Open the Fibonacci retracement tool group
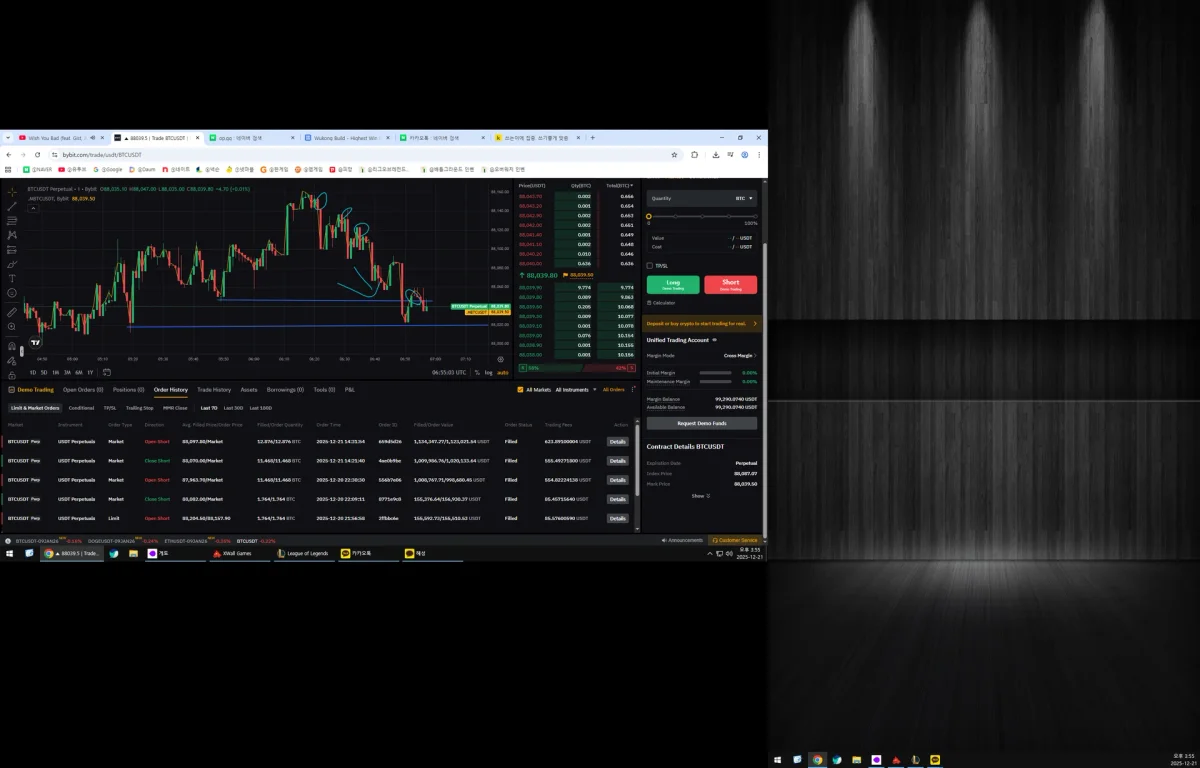 pyautogui.click(x=12, y=220)
